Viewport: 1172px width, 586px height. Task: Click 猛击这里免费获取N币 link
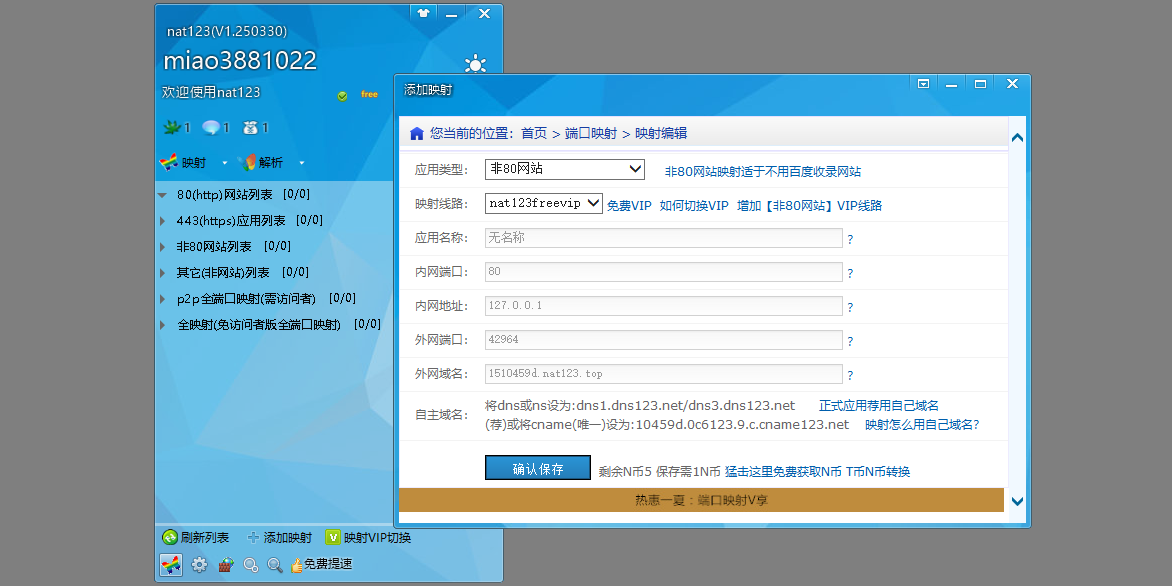tap(783, 472)
